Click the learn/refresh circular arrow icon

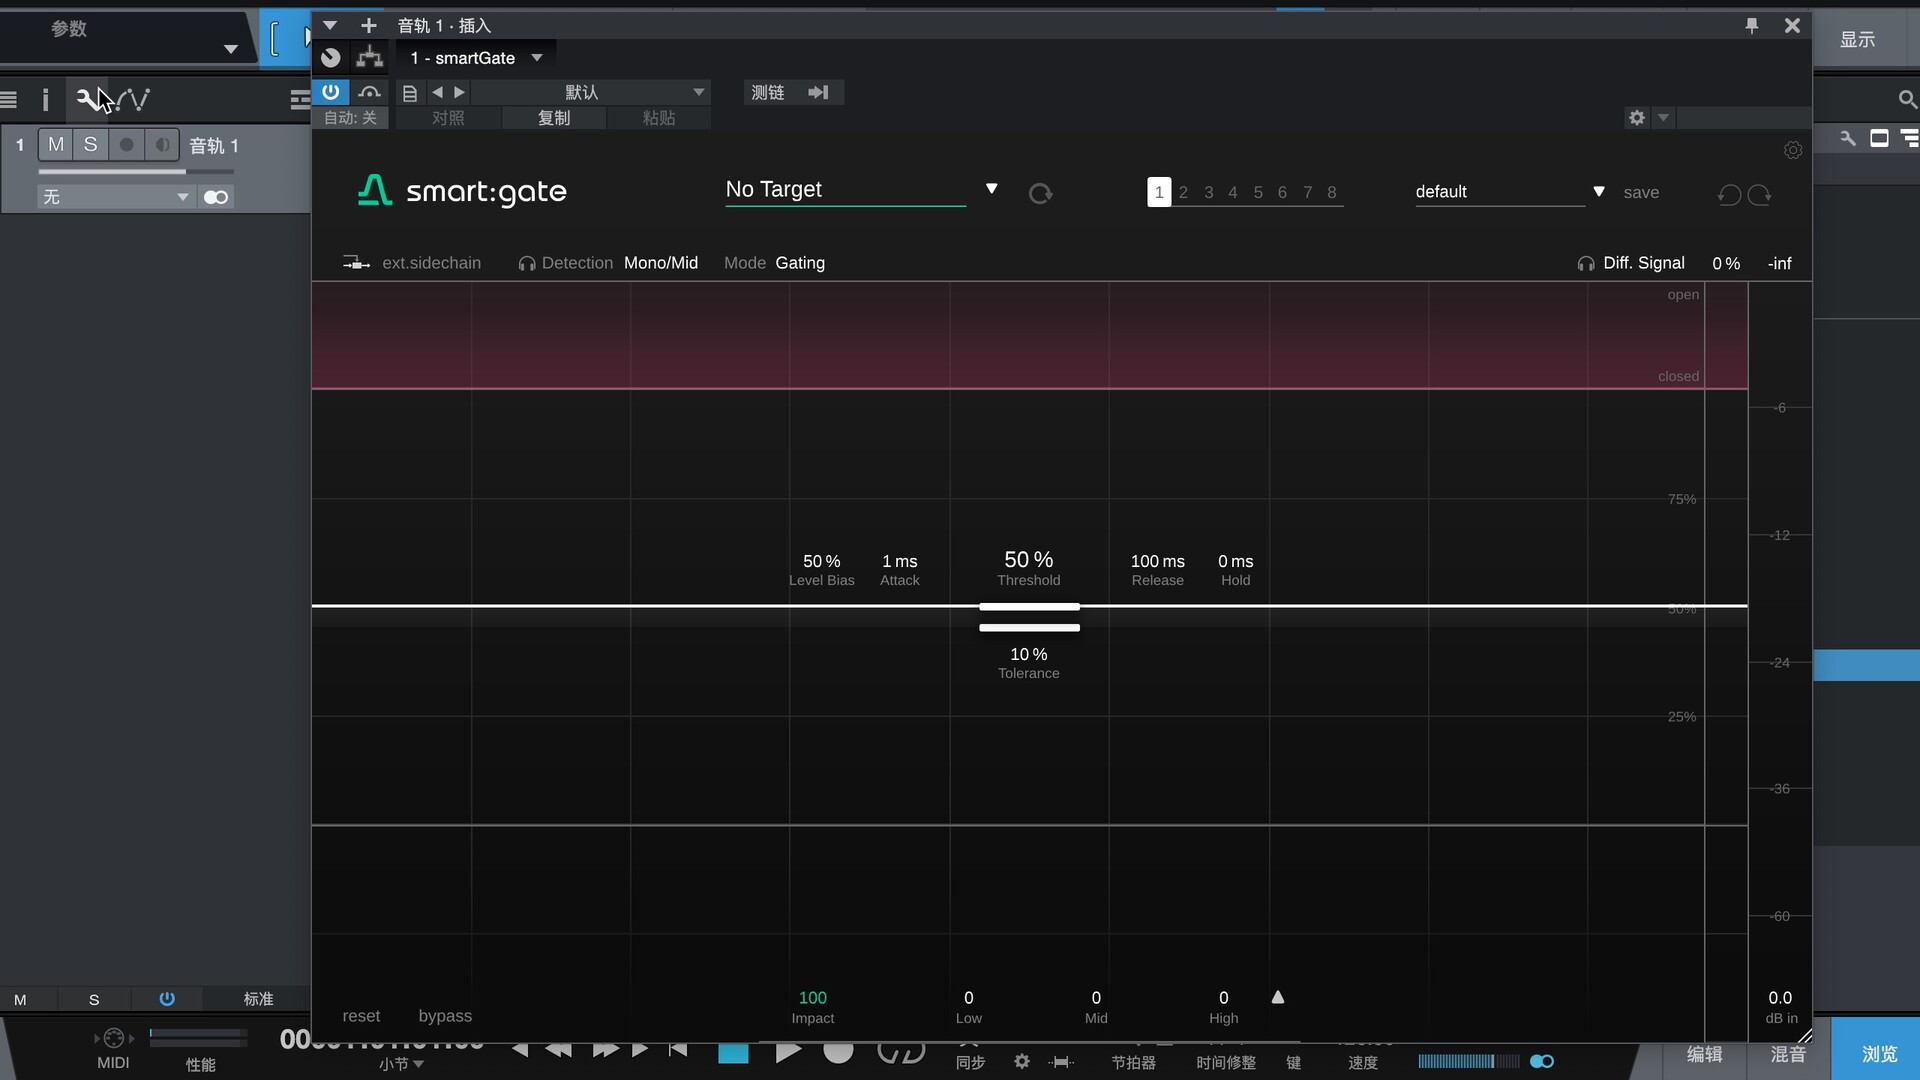1041,193
